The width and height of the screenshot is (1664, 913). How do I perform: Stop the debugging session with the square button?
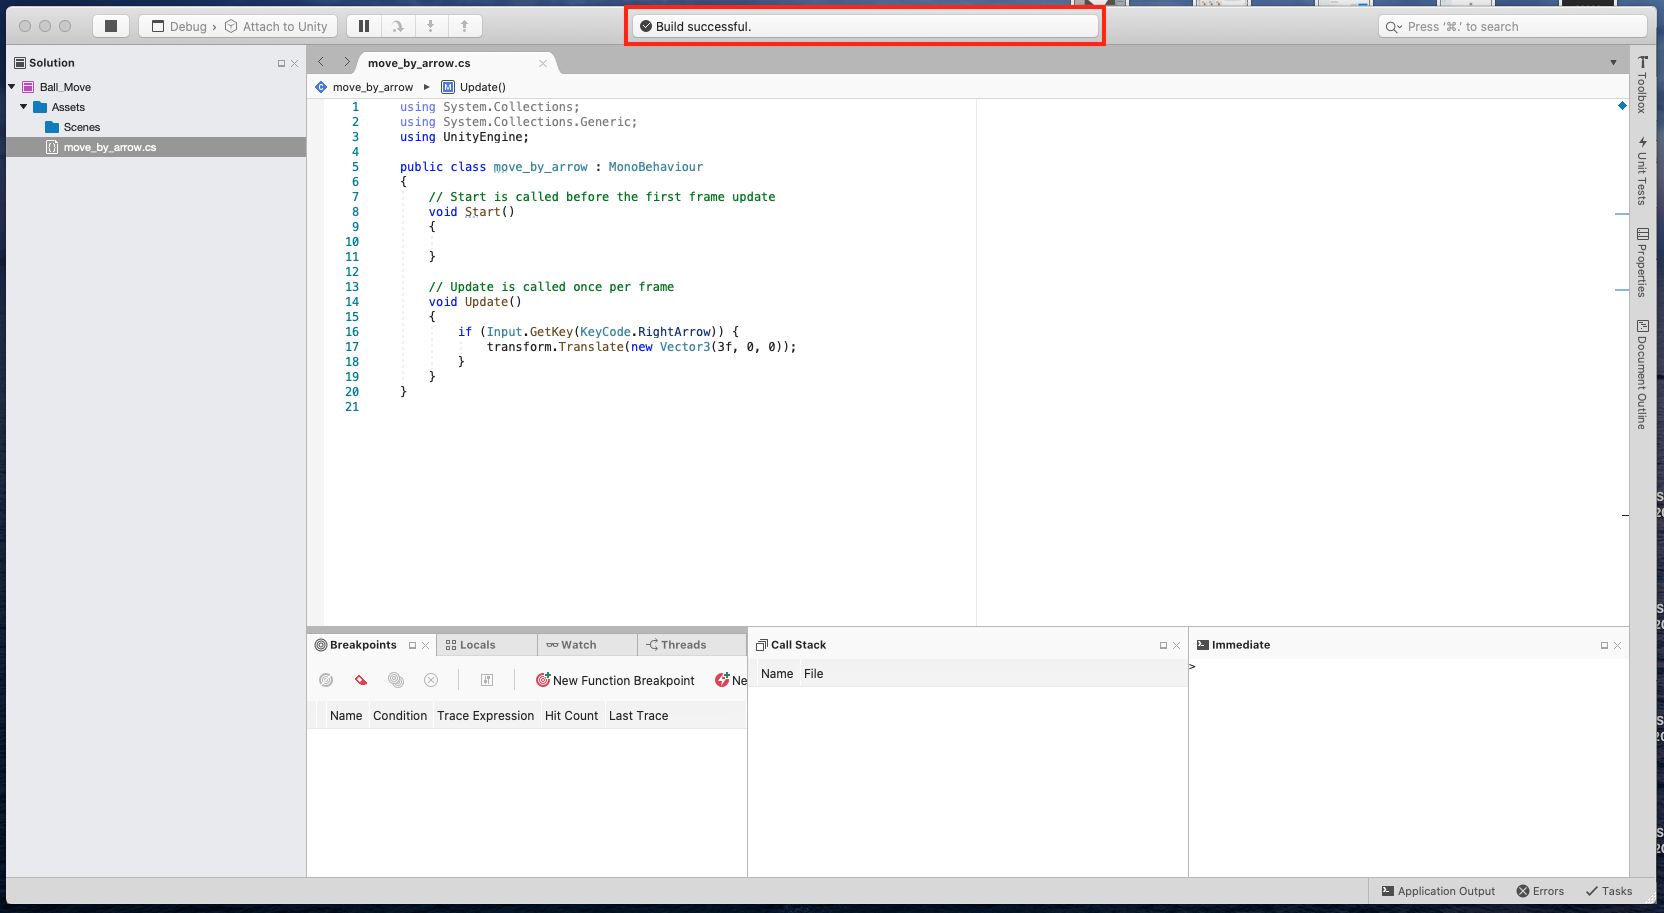pos(111,26)
